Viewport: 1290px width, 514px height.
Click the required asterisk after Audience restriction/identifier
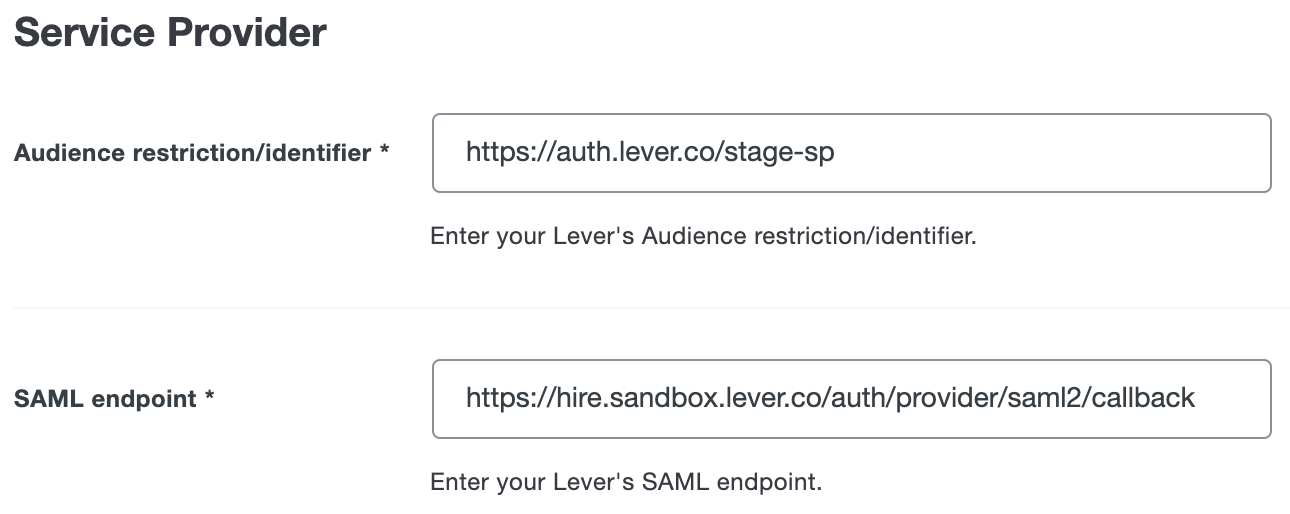click(x=383, y=153)
